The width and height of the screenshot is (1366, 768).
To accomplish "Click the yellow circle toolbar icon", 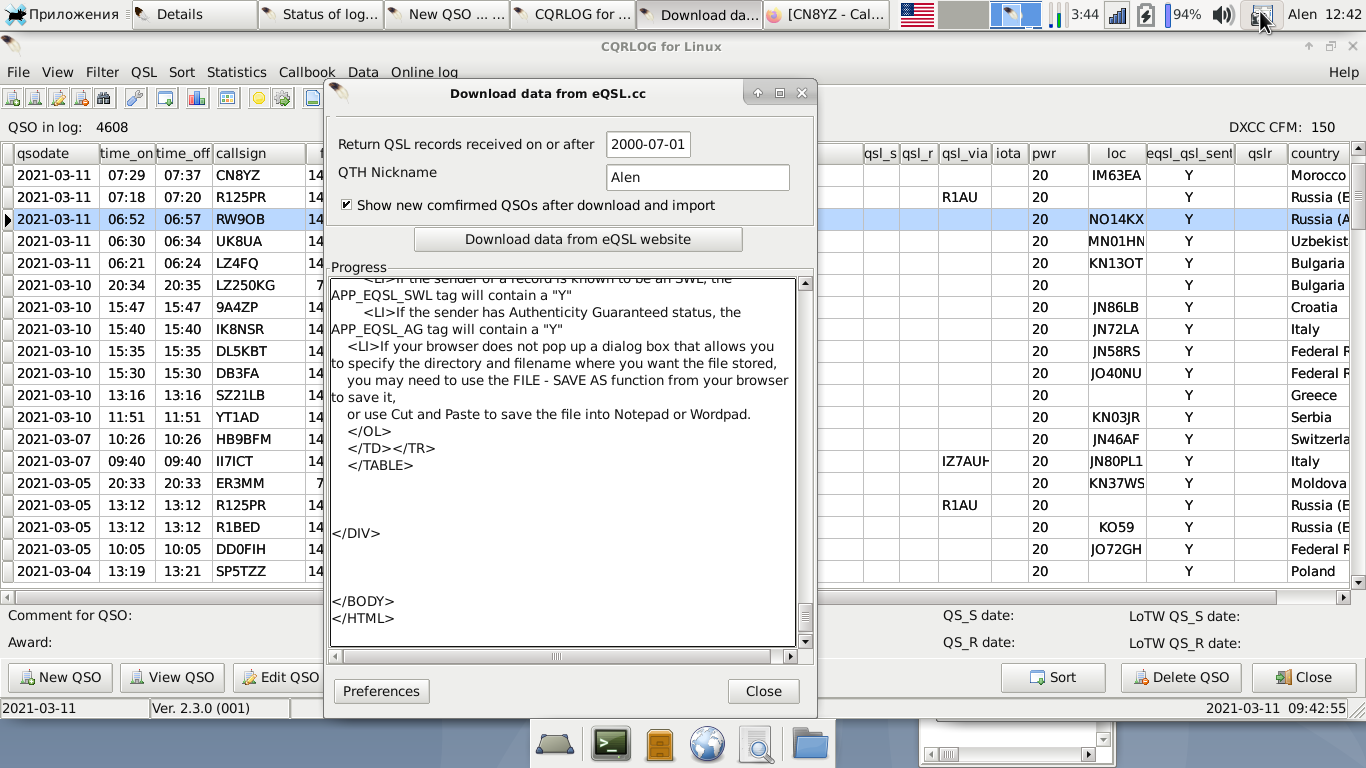I will pyautogui.click(x=259, y=98).
